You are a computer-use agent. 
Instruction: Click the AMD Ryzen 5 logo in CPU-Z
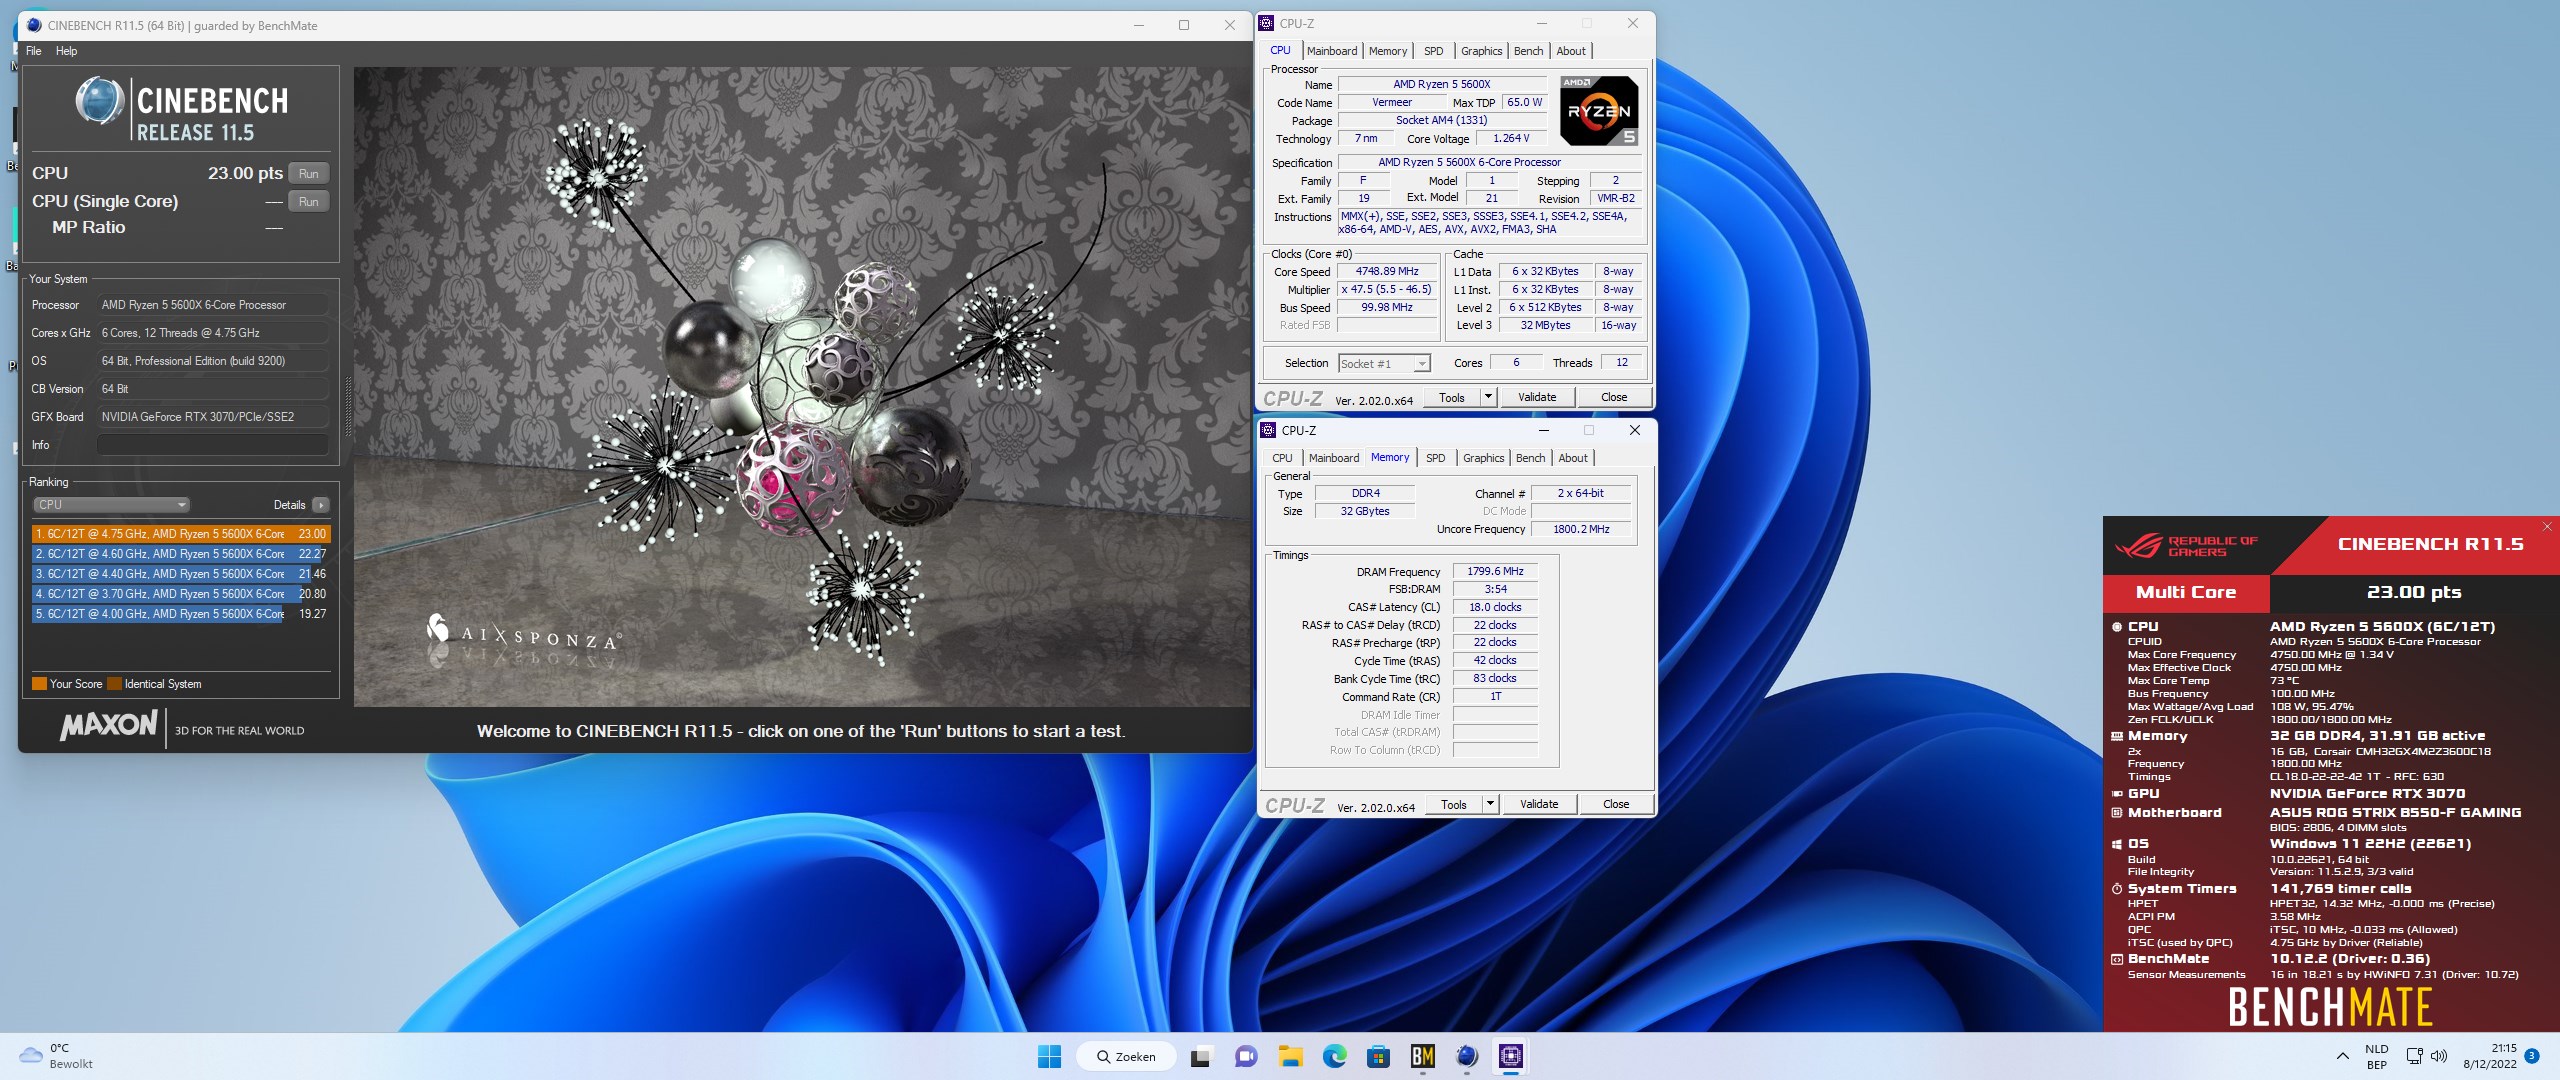point(1598,111)
